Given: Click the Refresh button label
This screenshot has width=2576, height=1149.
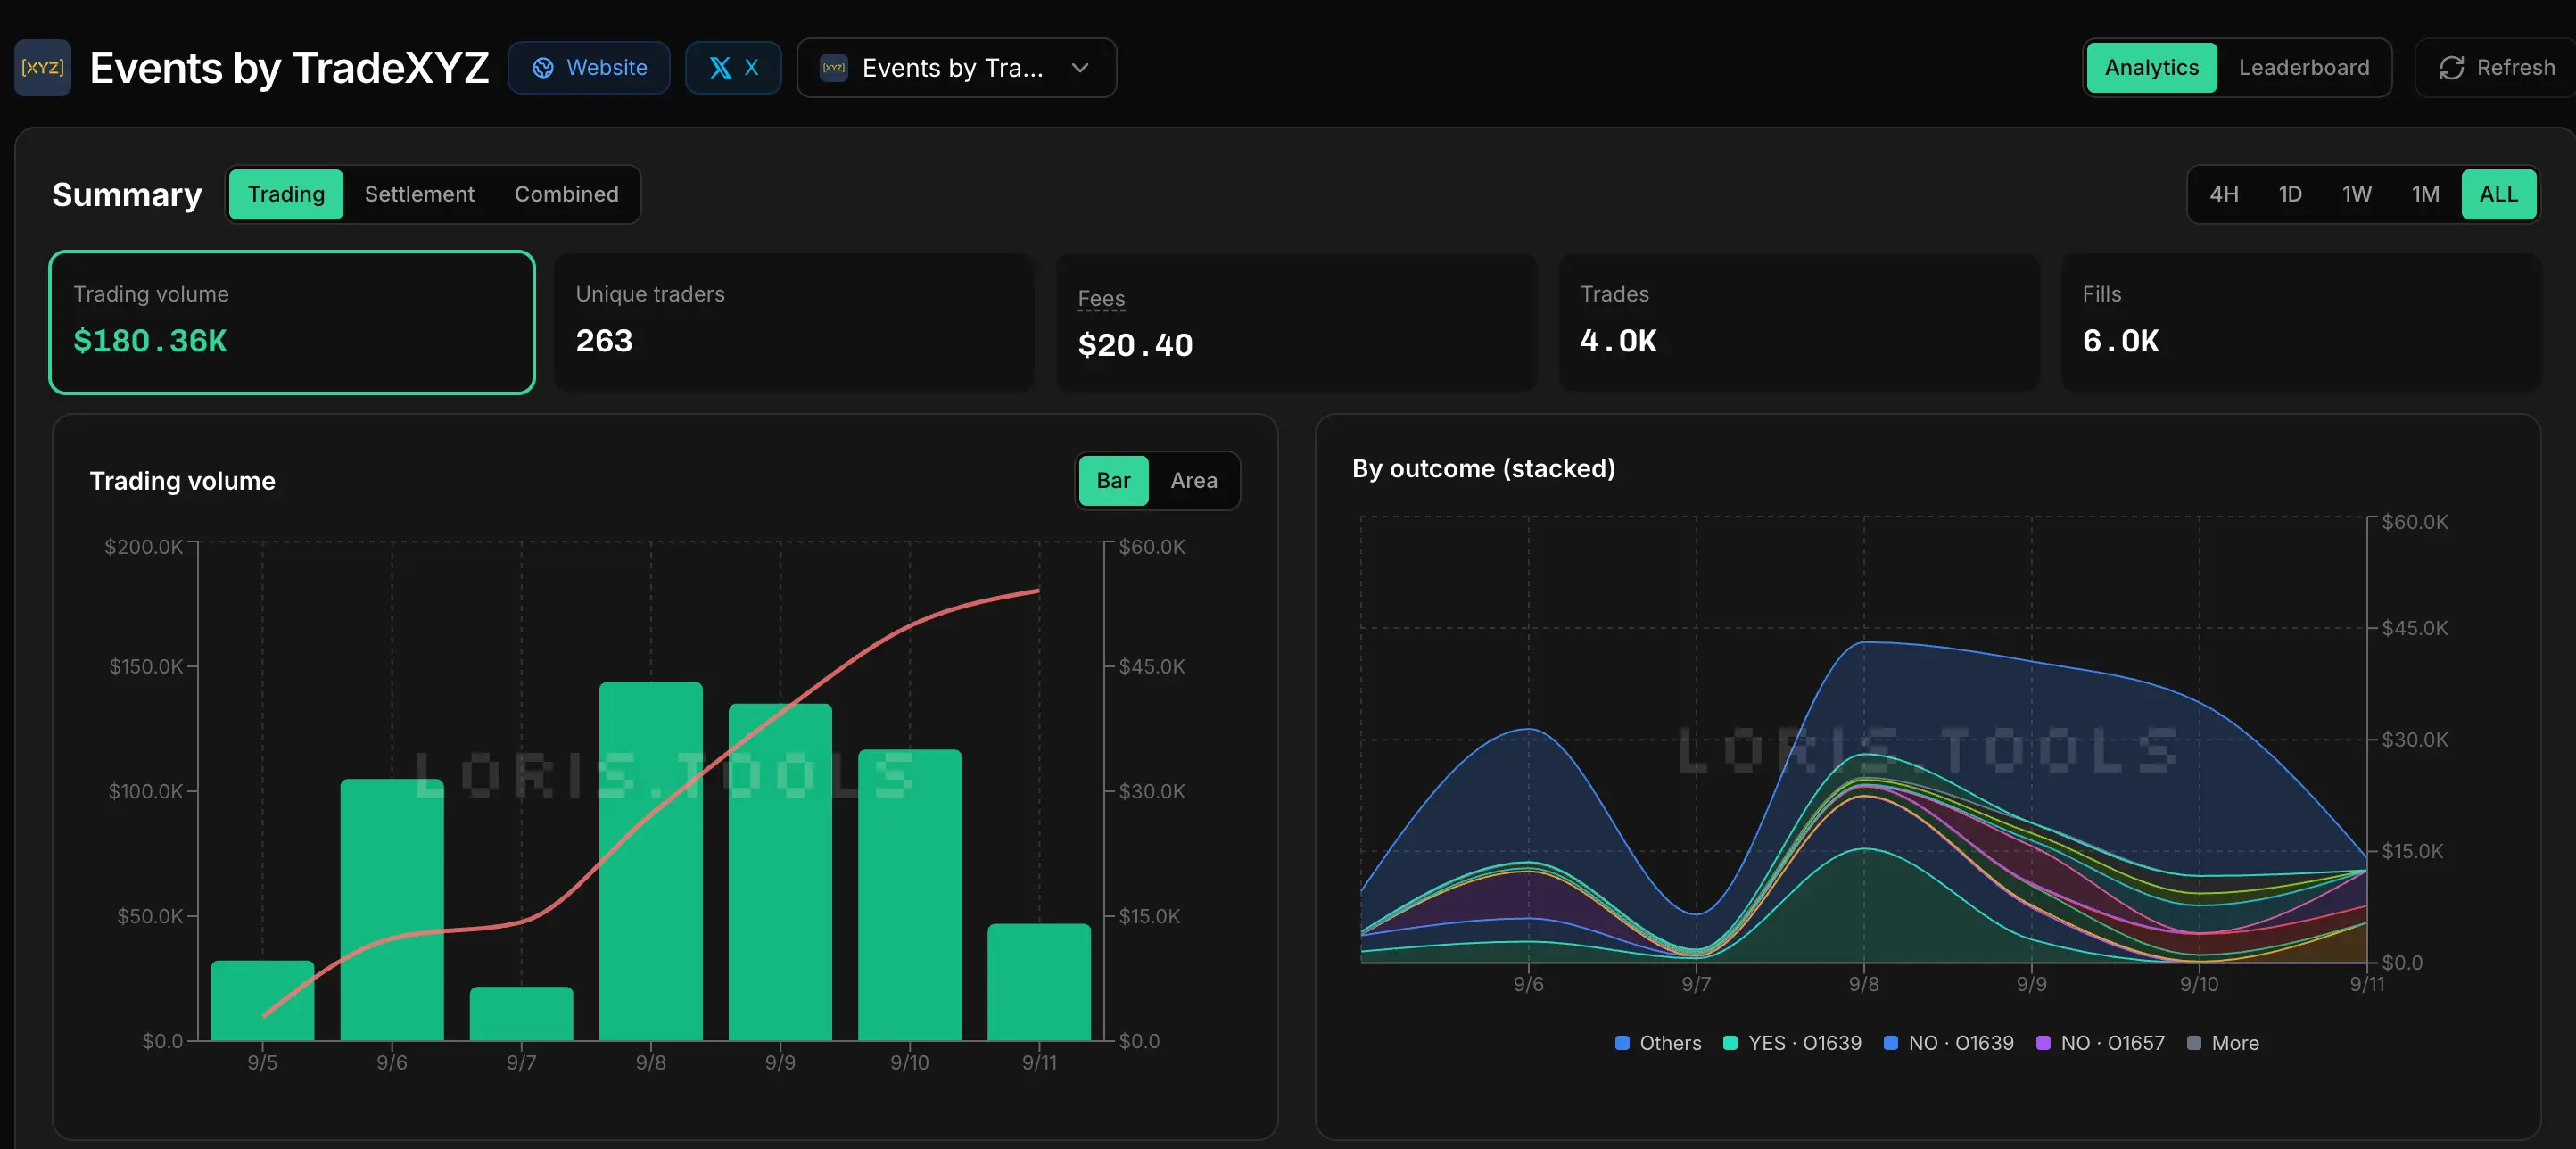Looking at the screenshot, I should tap(2515, 68).
